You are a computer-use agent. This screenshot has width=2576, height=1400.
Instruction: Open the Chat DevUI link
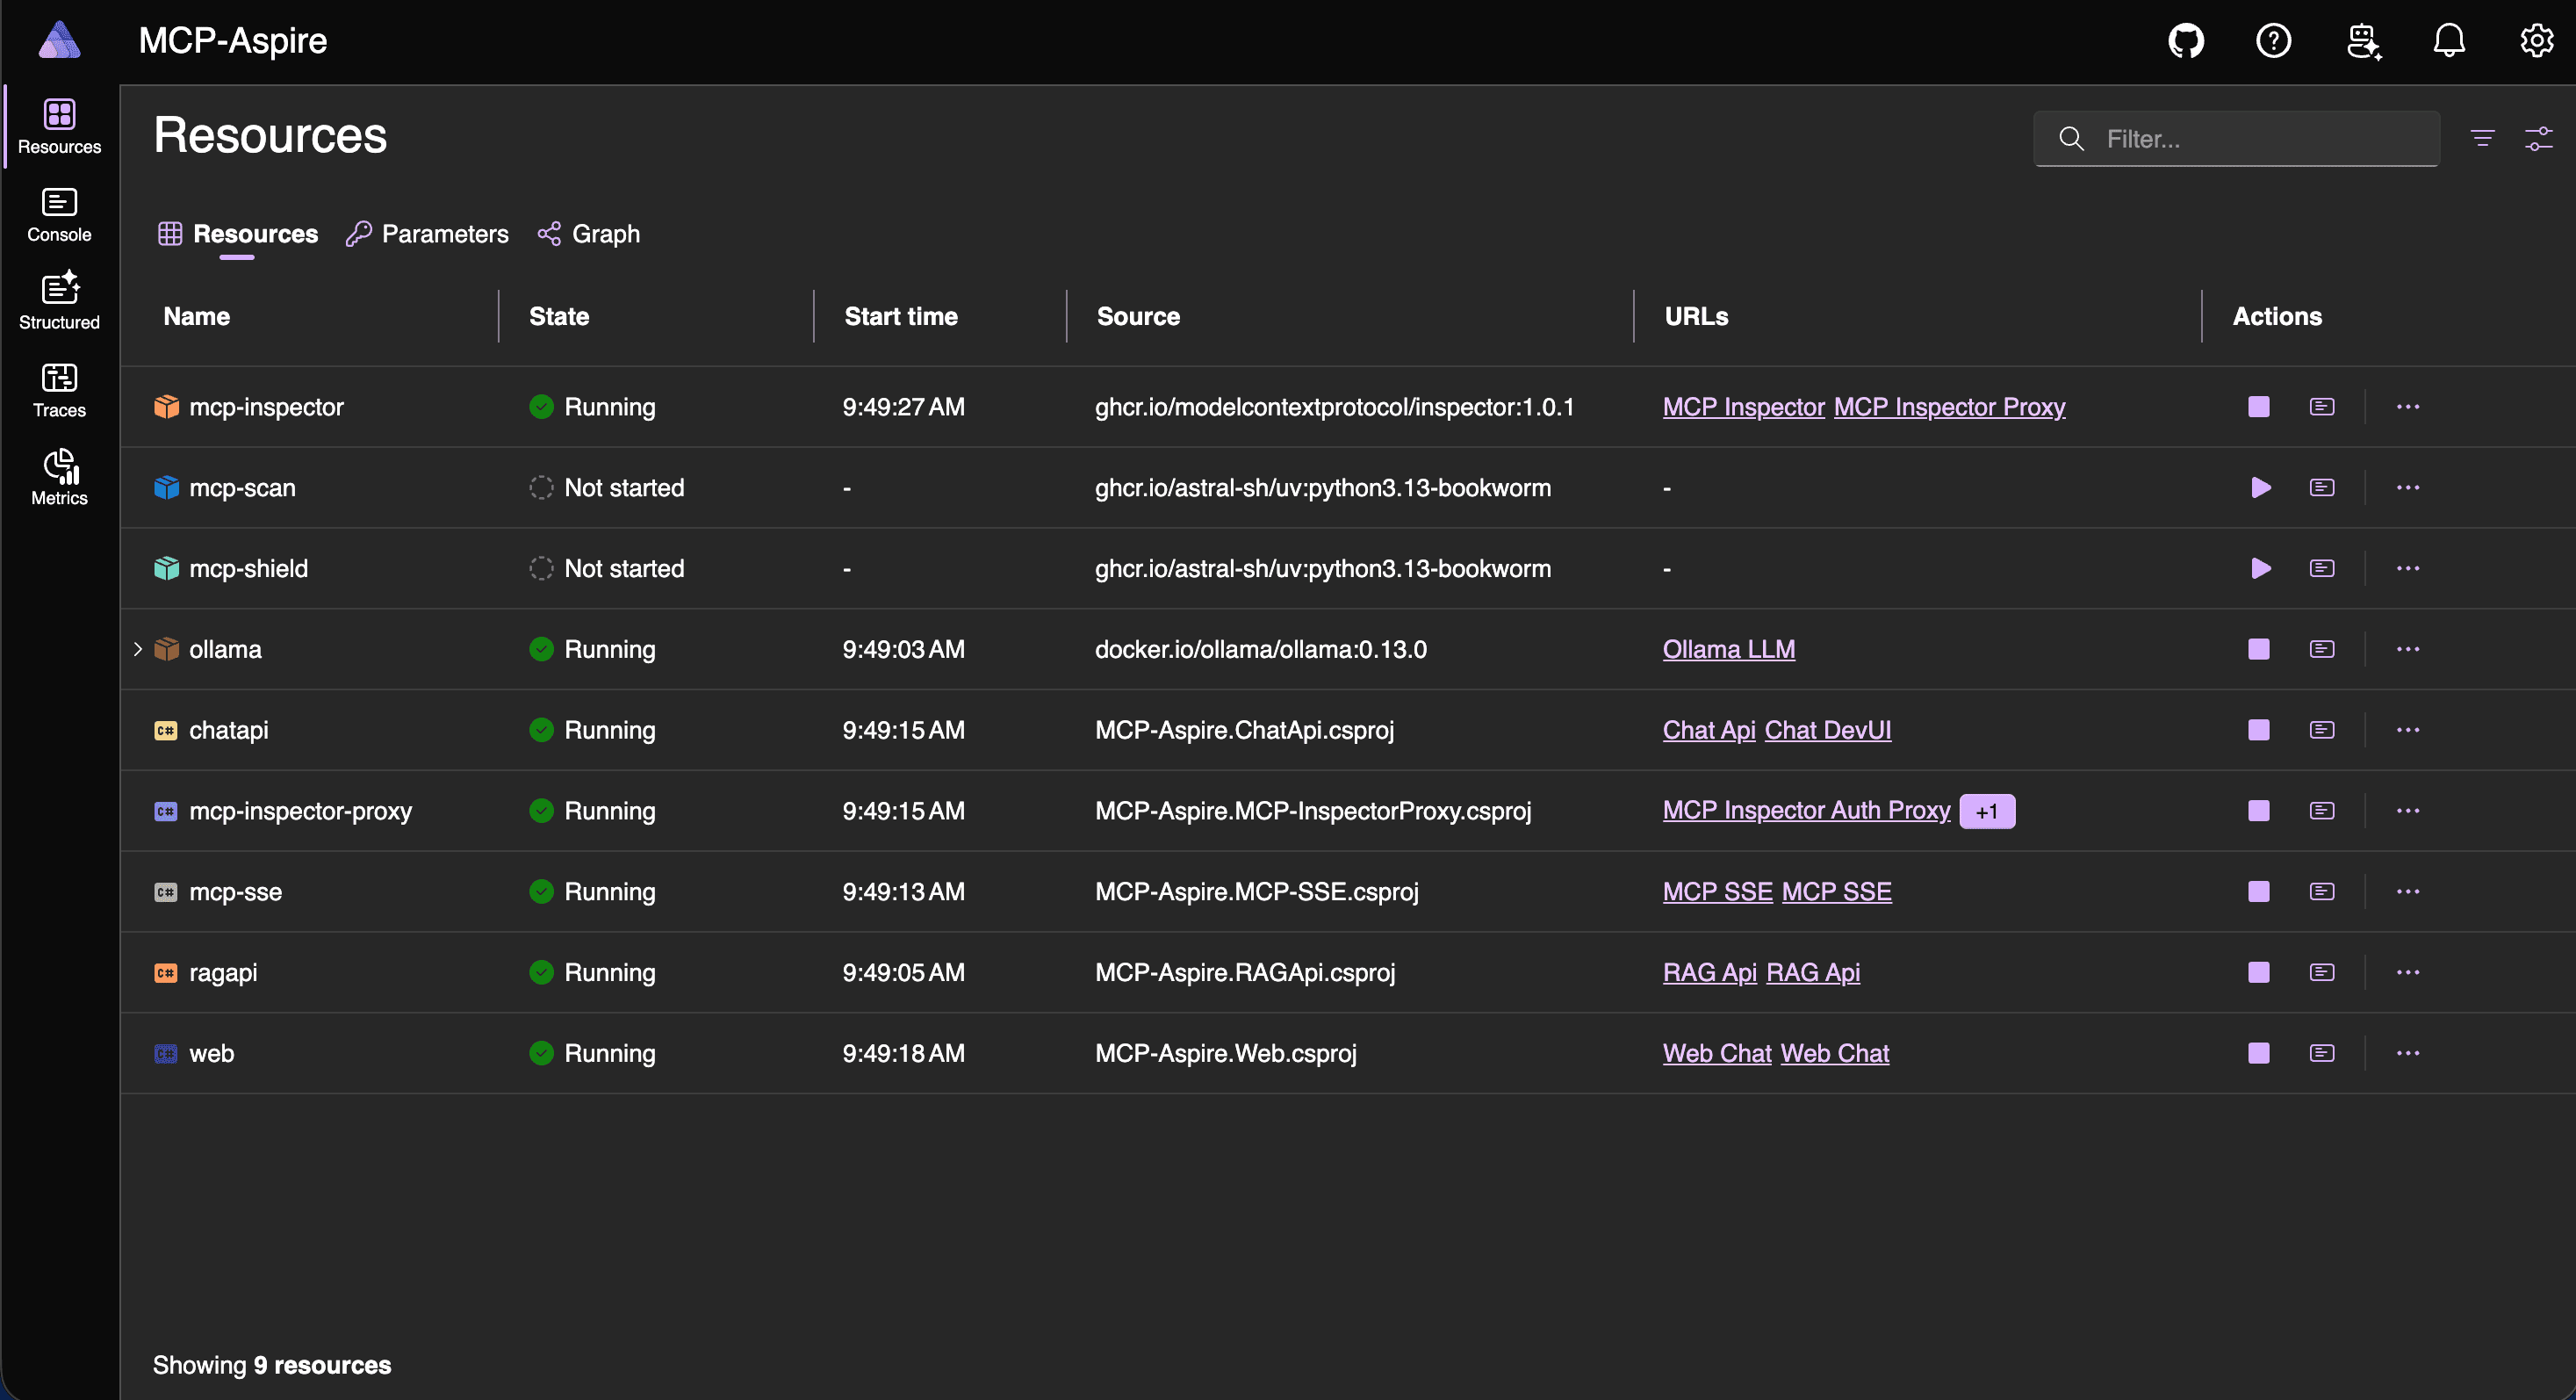(1828, 730)
